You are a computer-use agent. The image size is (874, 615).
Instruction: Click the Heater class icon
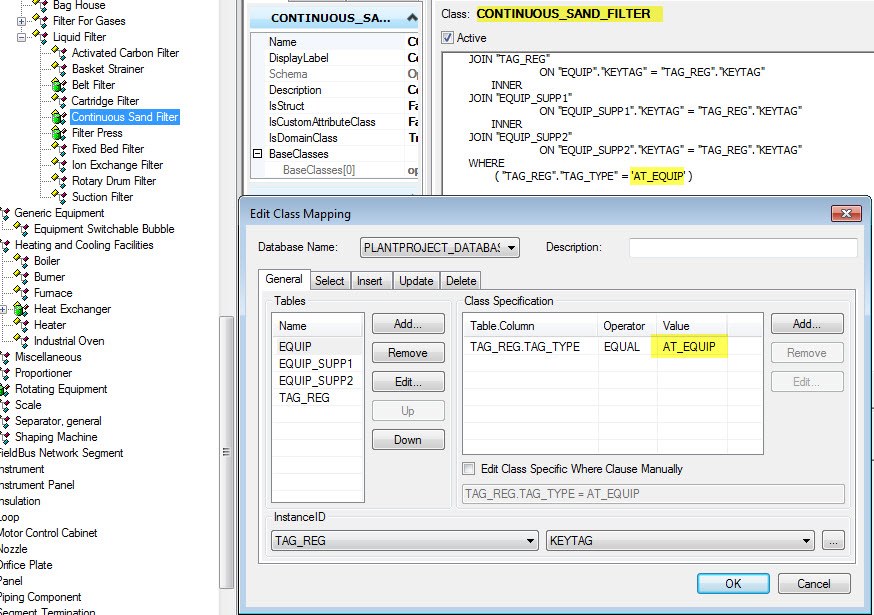pyautogui.click(x=22, y=325)
